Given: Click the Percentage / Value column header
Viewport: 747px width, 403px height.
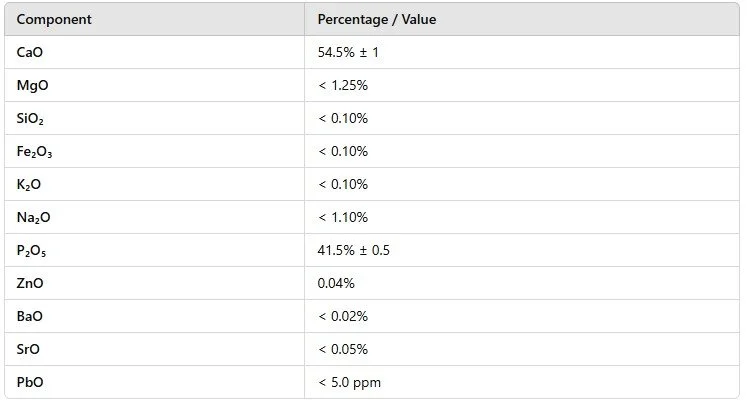Looking at the screenshot, I should click(x=376, y=20).
